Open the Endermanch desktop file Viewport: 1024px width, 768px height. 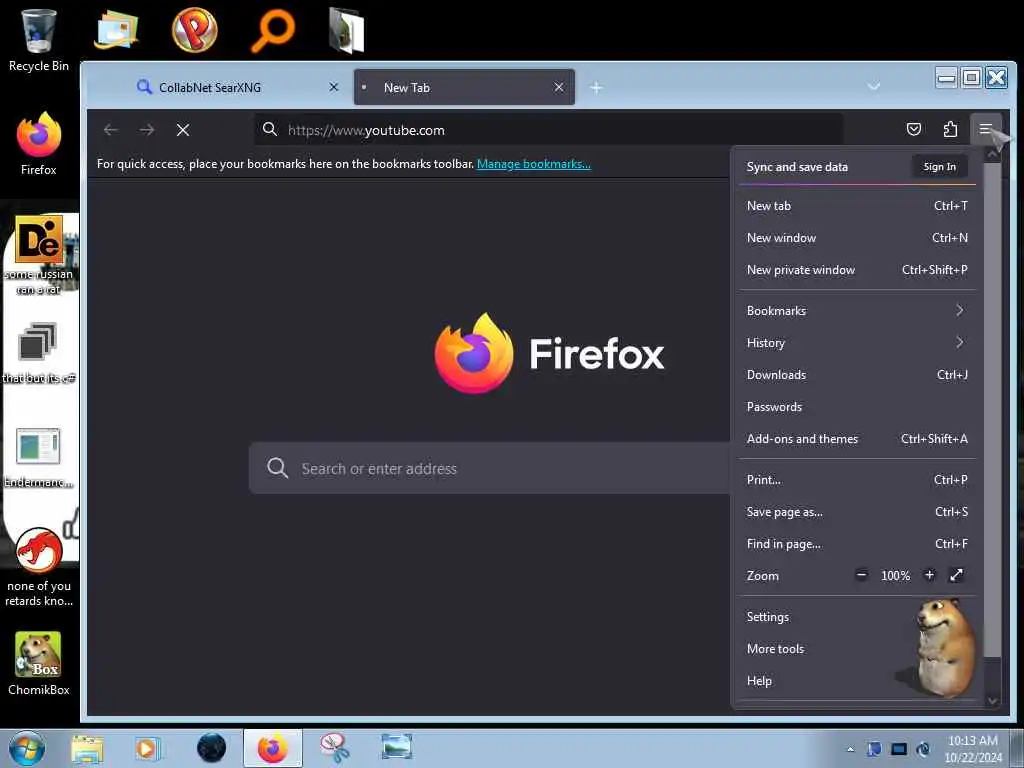pos(39,457)
